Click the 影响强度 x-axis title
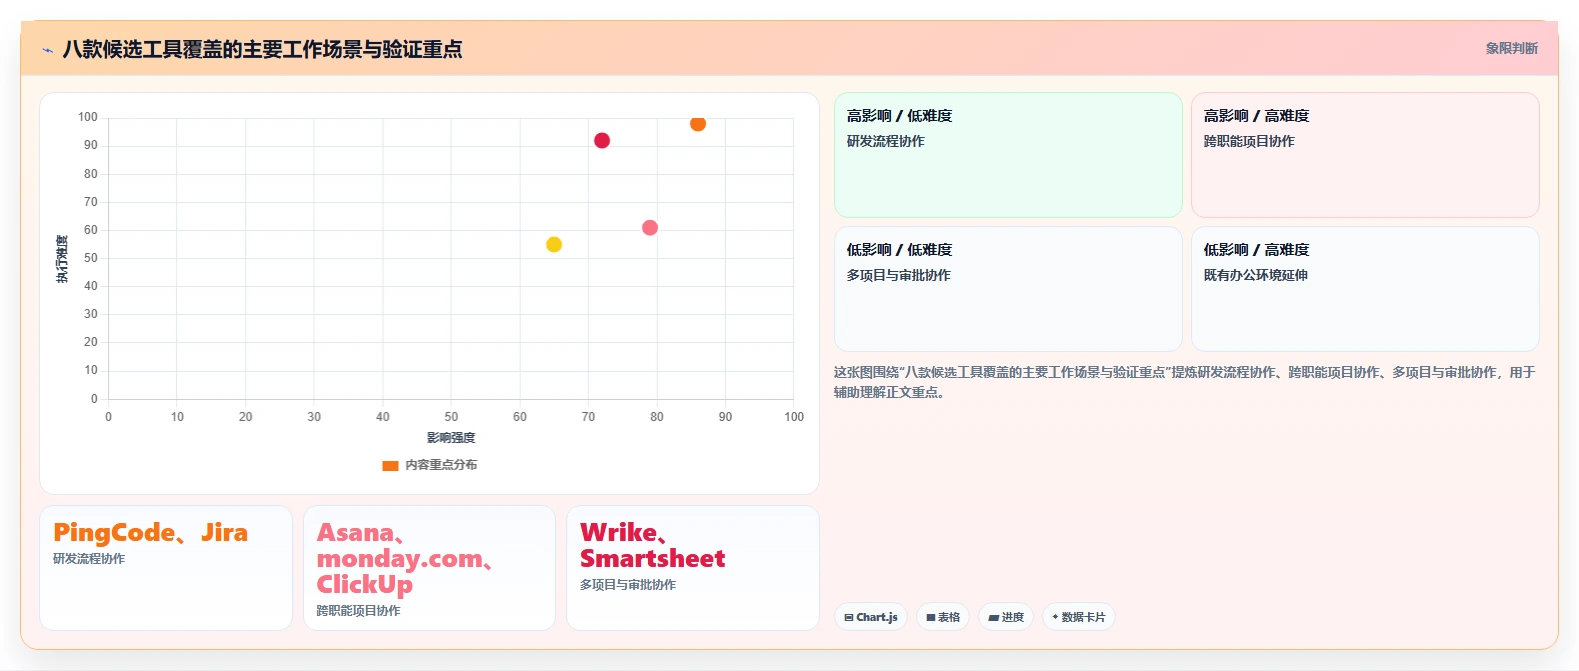 coord(451,438)
